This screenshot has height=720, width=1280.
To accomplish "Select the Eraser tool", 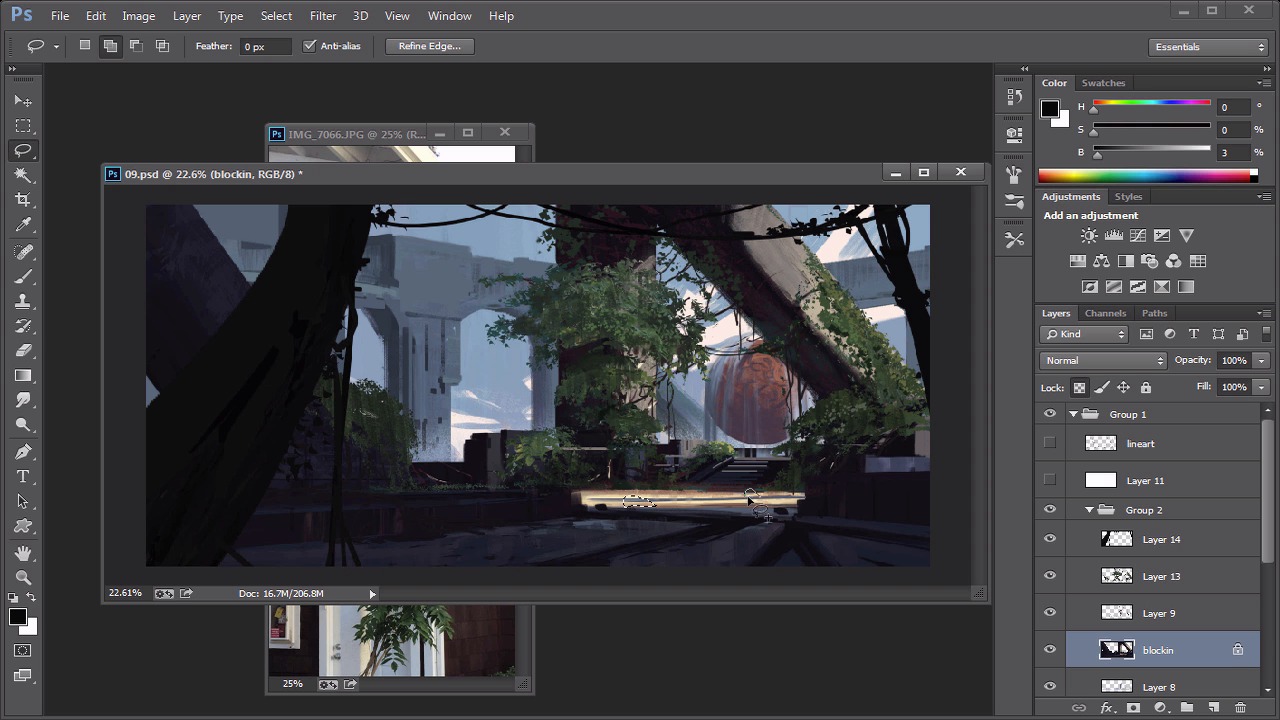I will tap(23, 351).
